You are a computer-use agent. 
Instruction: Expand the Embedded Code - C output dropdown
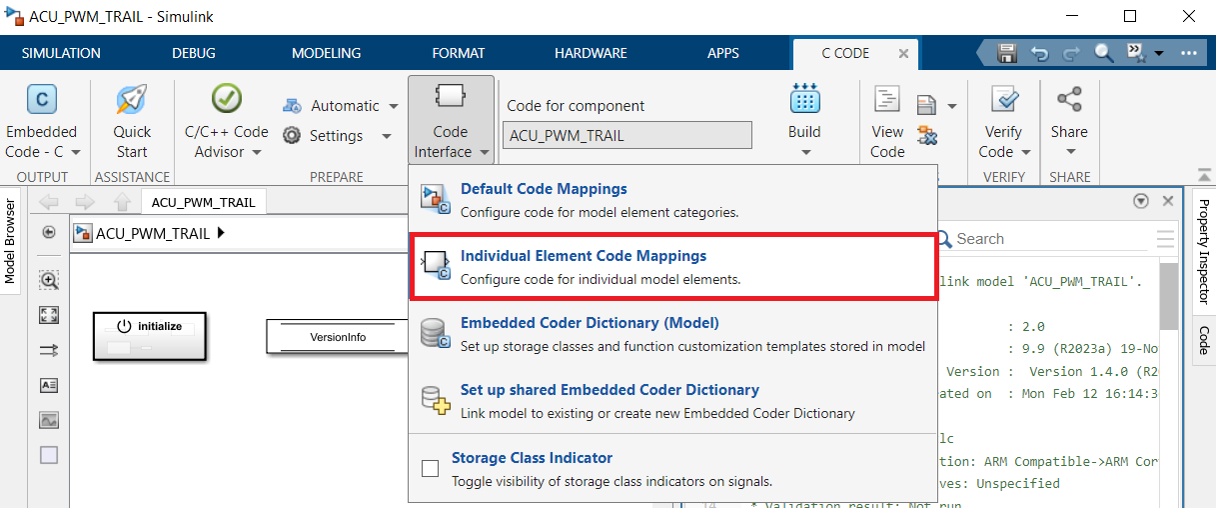coord(75,153)
